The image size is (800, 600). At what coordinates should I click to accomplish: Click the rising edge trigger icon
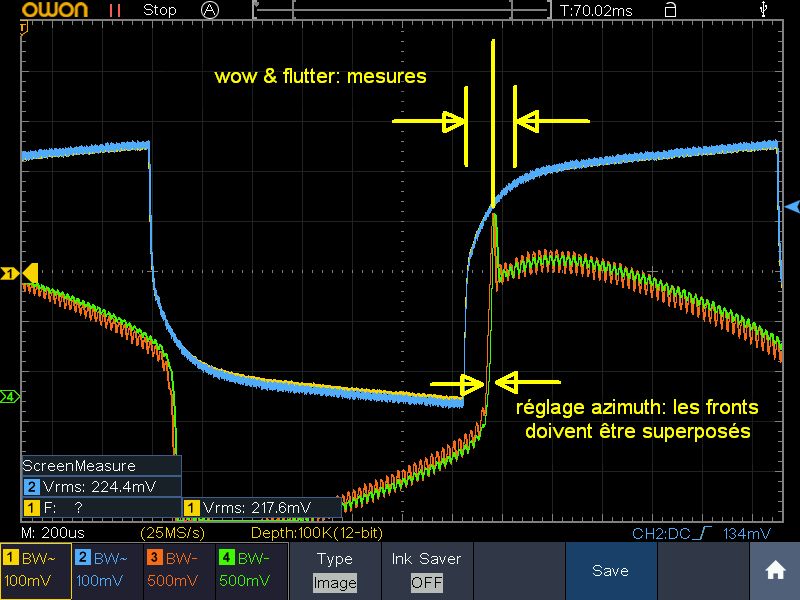[704, 533]
